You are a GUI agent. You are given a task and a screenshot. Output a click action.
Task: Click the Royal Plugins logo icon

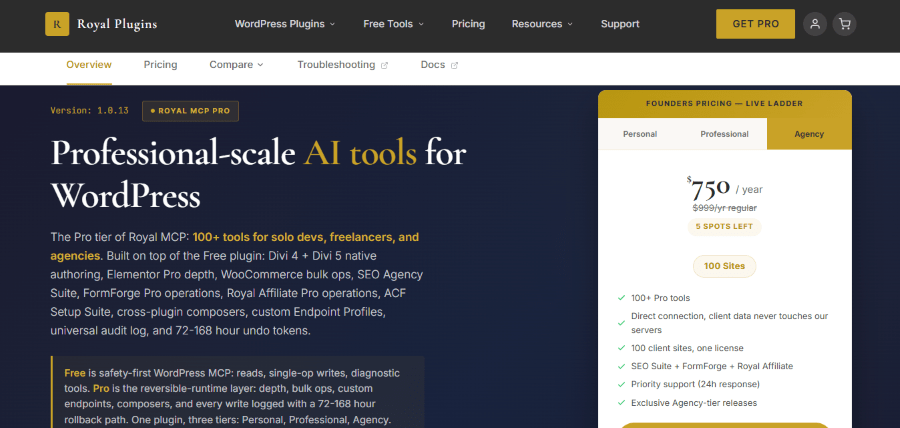pos(57,24)
